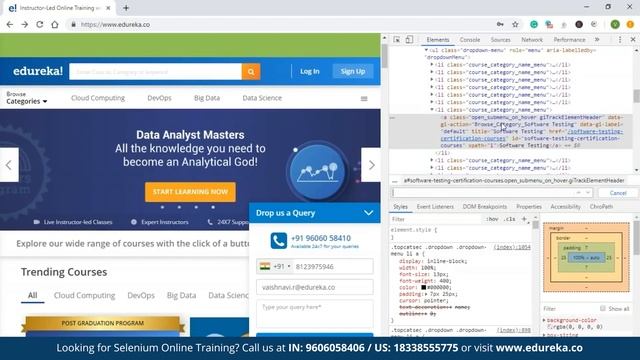Screen dimensions: 640x360
Task: Select the Event Listeners pane tab
Action: [x=435, y=207]
